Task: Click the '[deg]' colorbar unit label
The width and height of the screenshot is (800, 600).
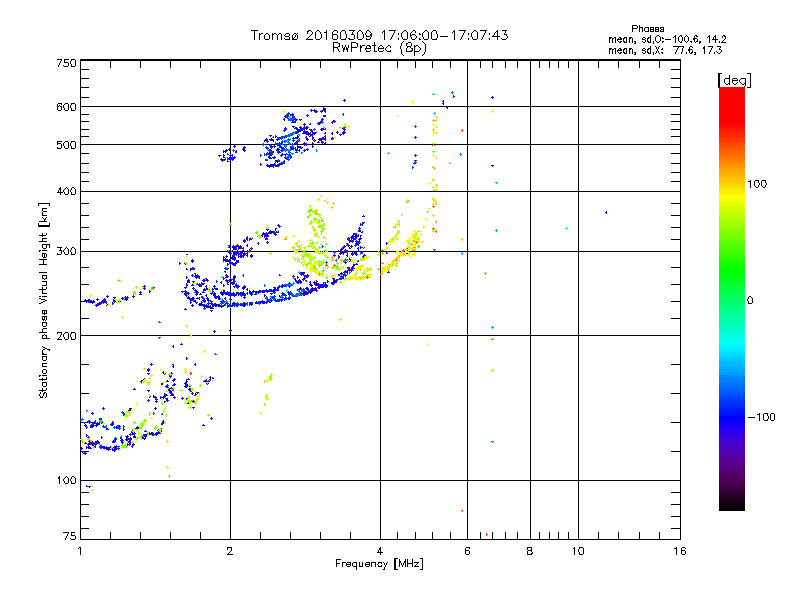Action: [x=734, y=80]
